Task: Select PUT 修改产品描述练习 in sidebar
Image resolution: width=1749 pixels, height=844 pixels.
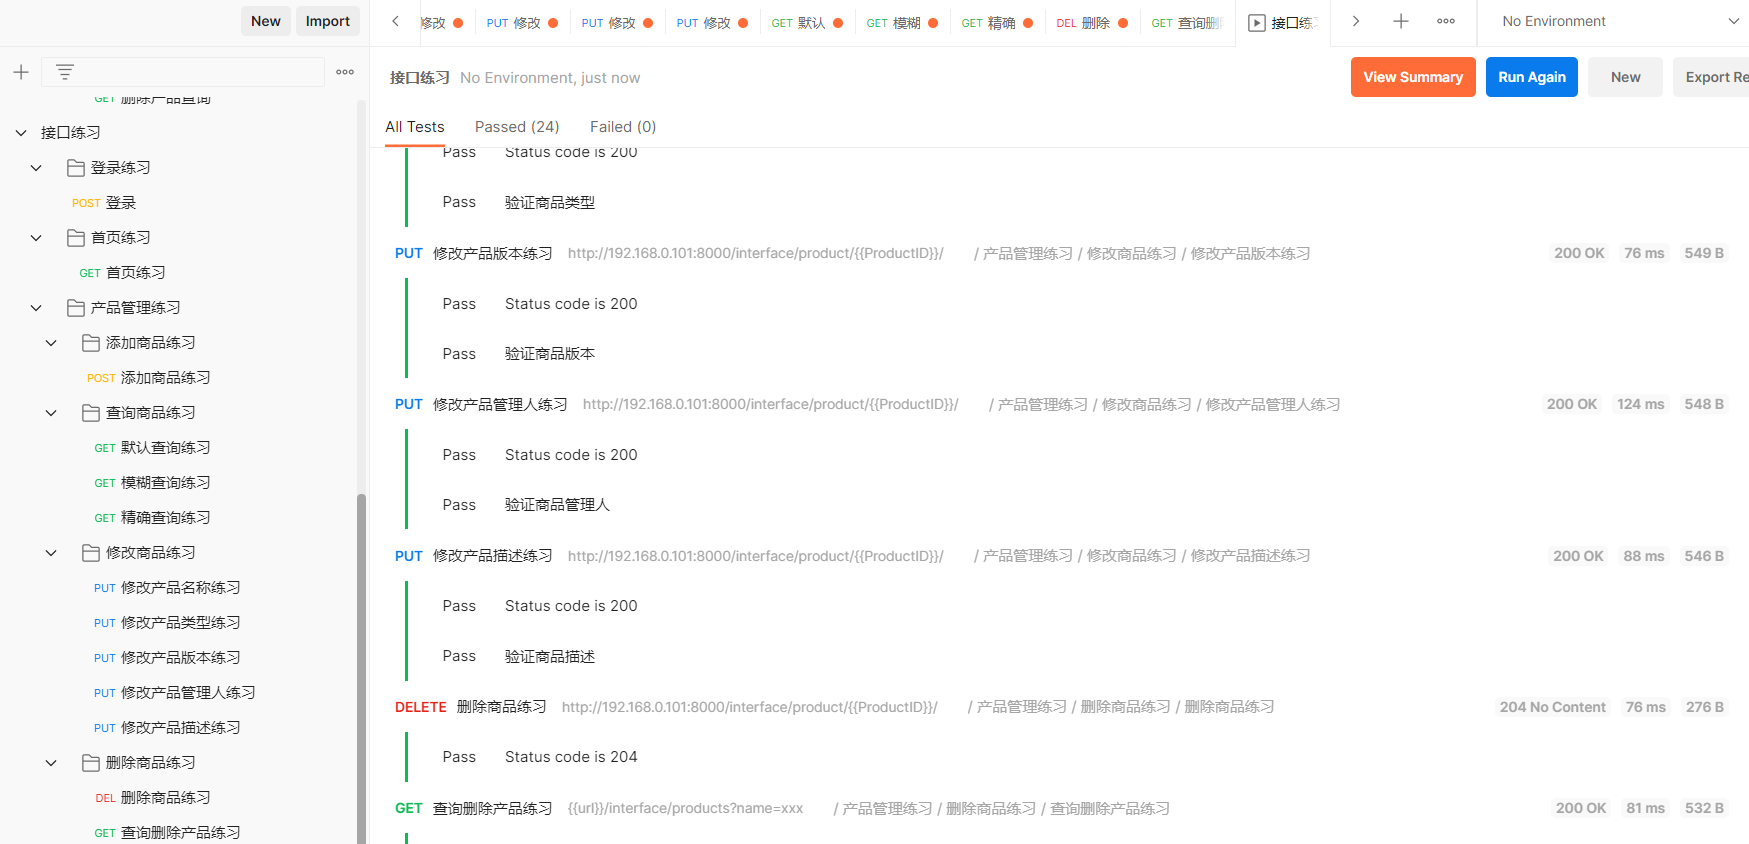Action: [167, 728]
